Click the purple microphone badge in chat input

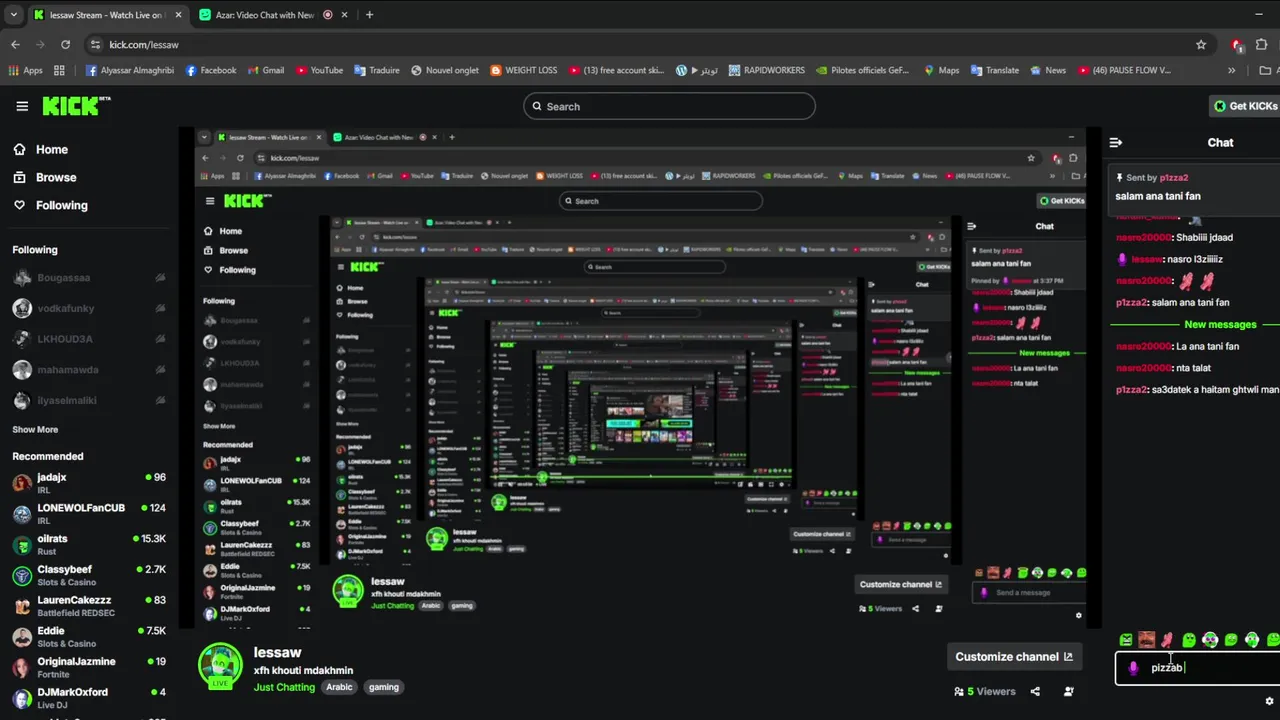pyautogui.click(x=1133, y=668)
